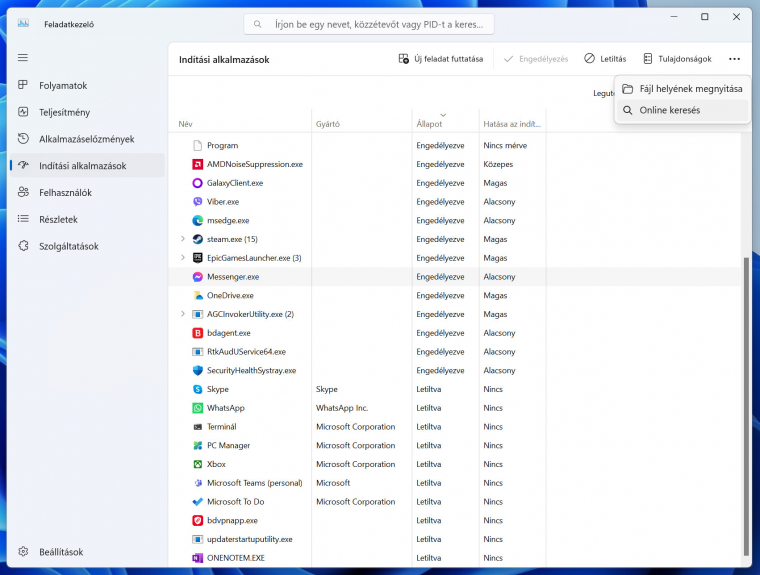Click the greyed Engedélyezés button
Viewport: 760px width, 575px height.
pos(536,59)
